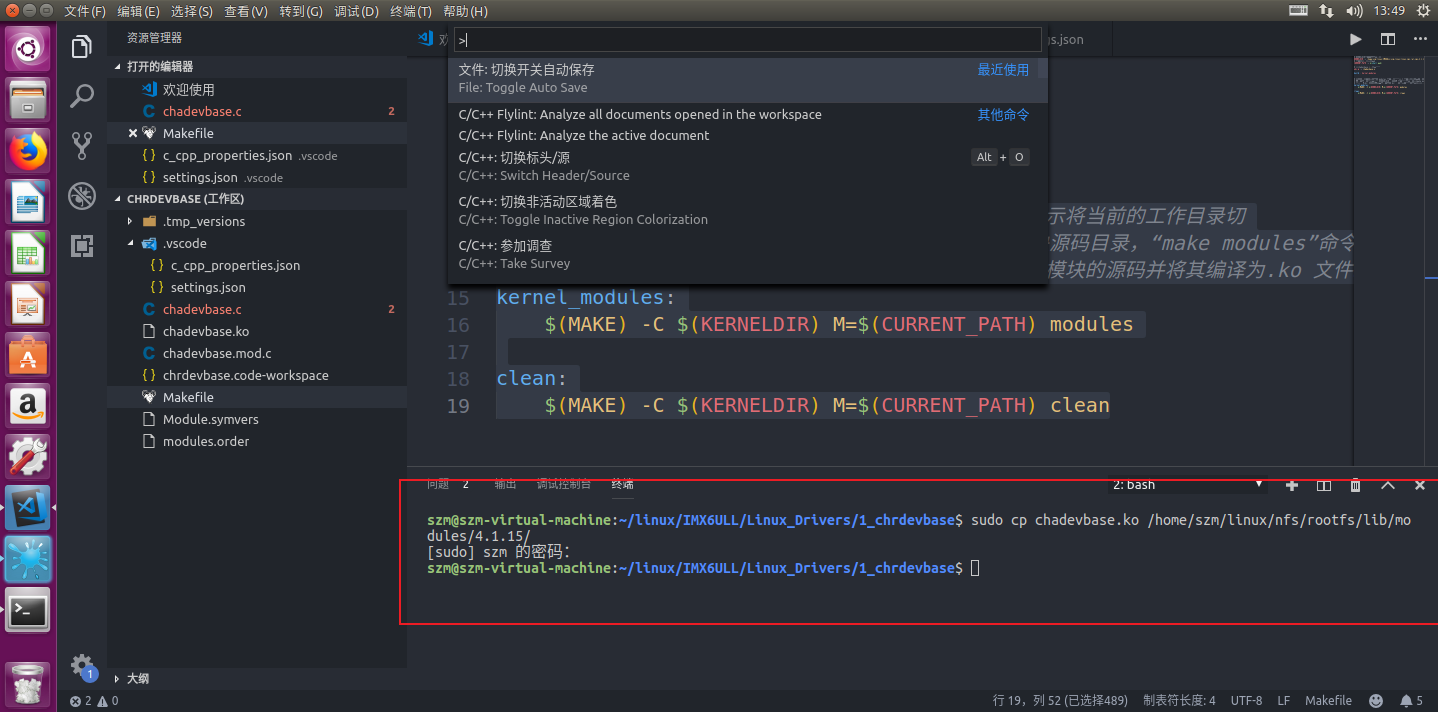Screen dimensions: 1438x712
Task: Open chadevbase.ko in the file tree
Action: 257,331
